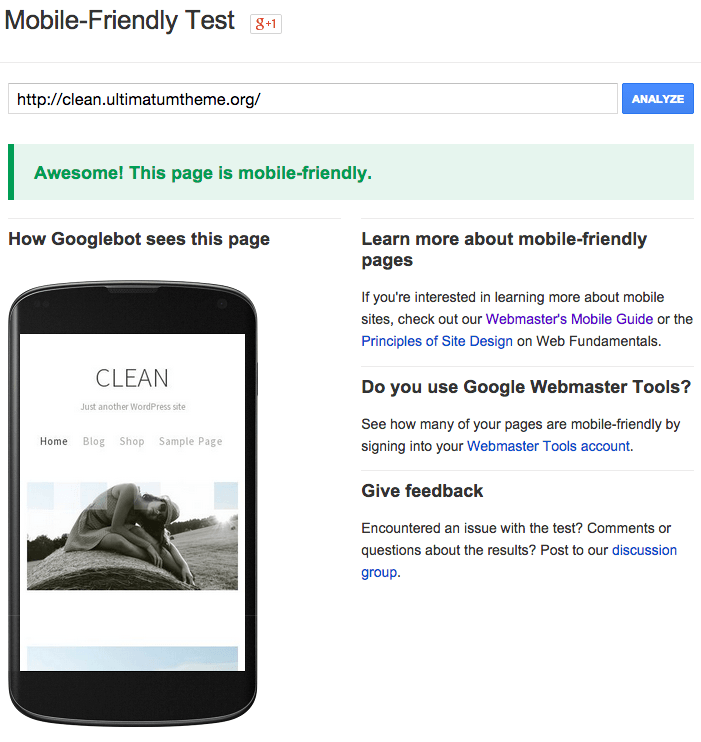The height and width of the screenshot is (742, 701).
Task: Click the partial blue image at preview bottom
Action: (x=133, y=658)
